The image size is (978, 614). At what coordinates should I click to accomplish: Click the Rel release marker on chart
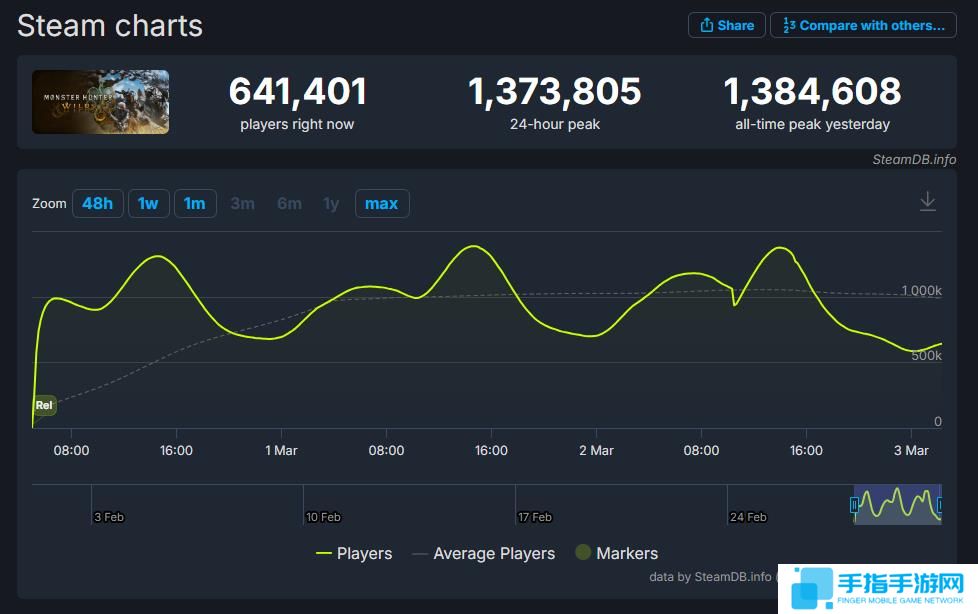point(44,405)
